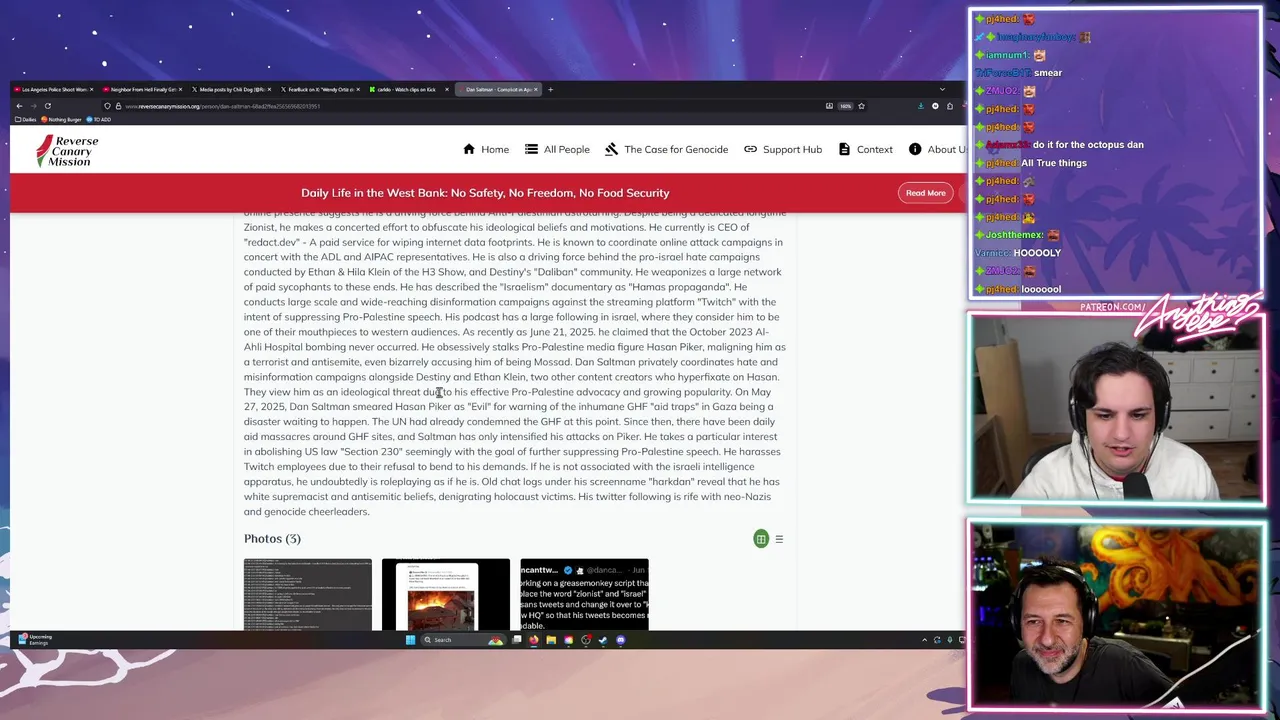This screenshot has height=720, width=1280.
Task: Open the browser downloads icon
Action: click(x=920, y=106)
